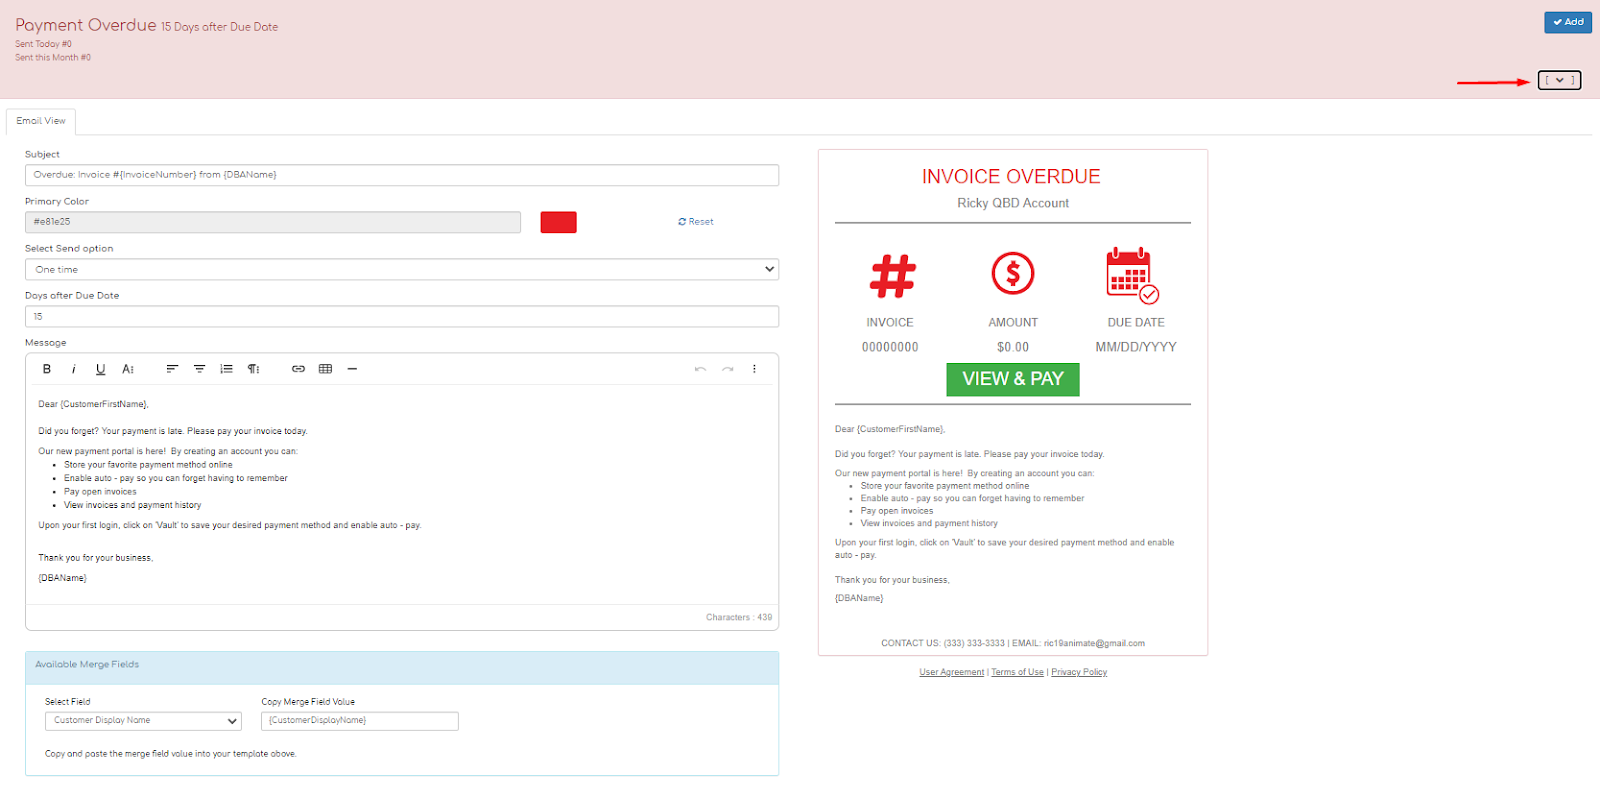Click the 'INVOICE OVERDUE' preview heading

click(x=1011, y=177)
